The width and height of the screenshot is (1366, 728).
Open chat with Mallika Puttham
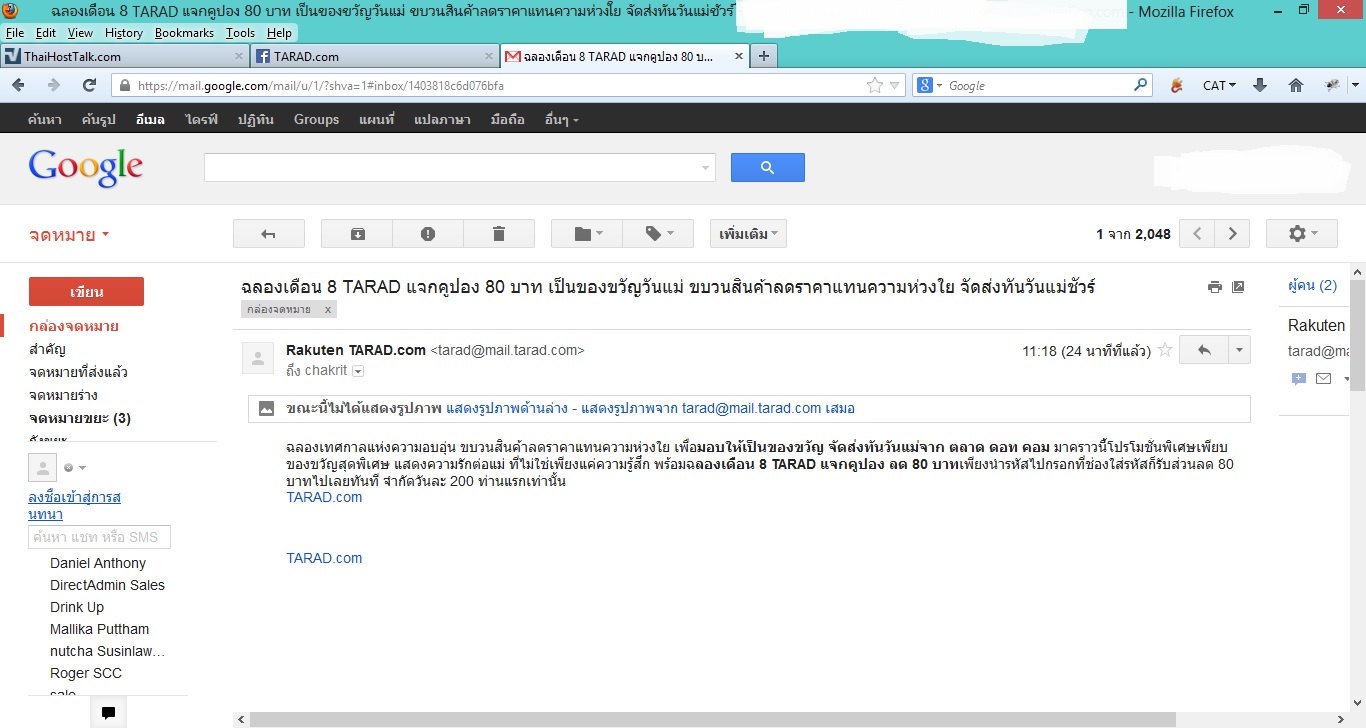[x=99, y=629]
